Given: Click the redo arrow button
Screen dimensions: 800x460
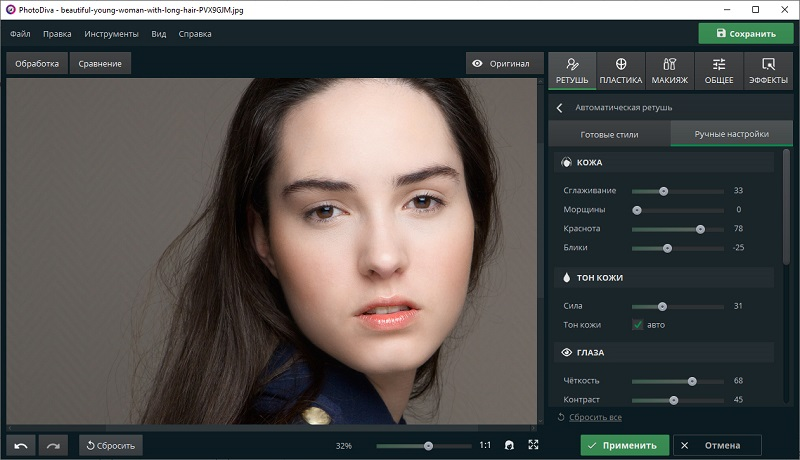Looking at the screenshot, I should point(53,445).
